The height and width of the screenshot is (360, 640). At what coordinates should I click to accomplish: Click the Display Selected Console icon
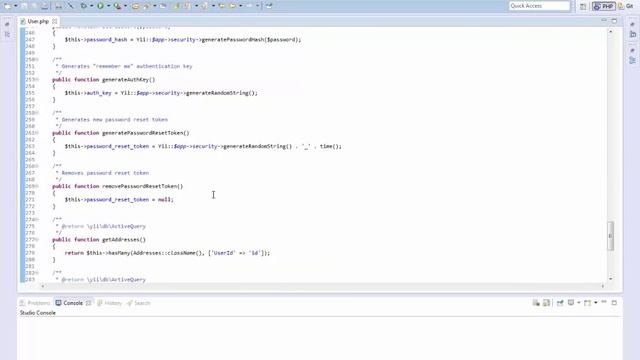571,303
